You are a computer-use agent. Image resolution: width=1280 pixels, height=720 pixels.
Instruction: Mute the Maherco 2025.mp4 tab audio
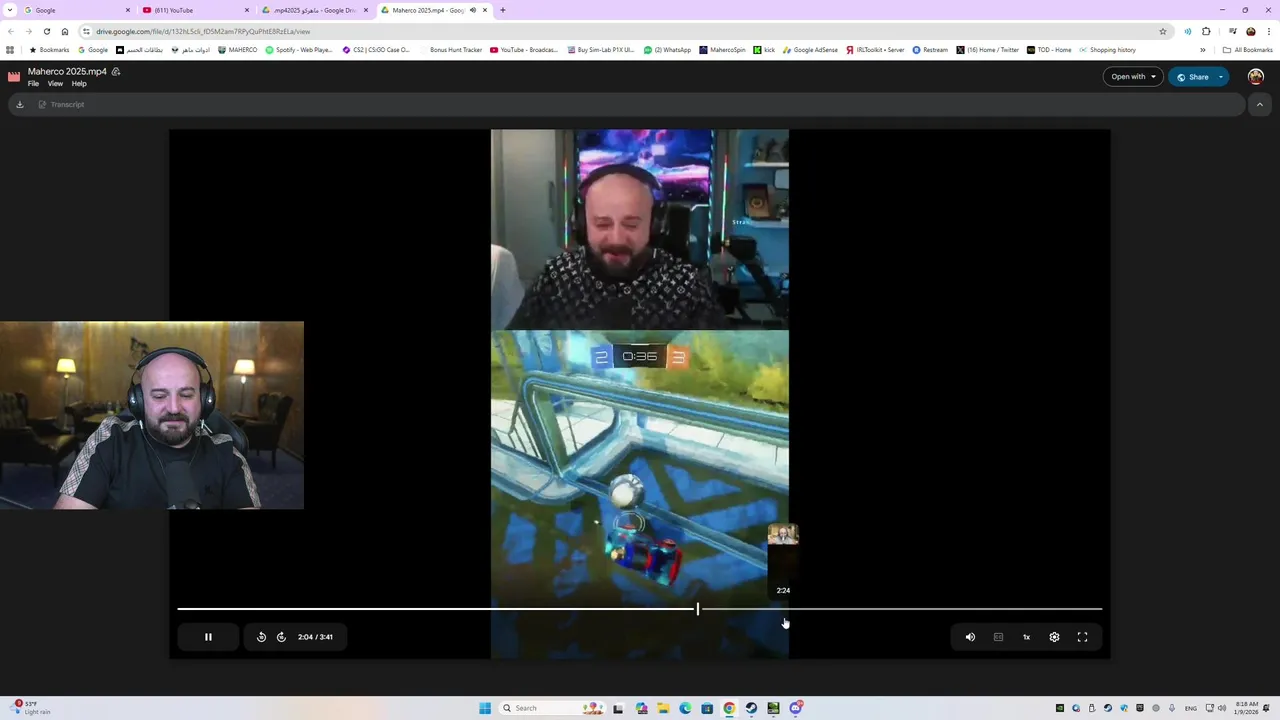(473, 10)
